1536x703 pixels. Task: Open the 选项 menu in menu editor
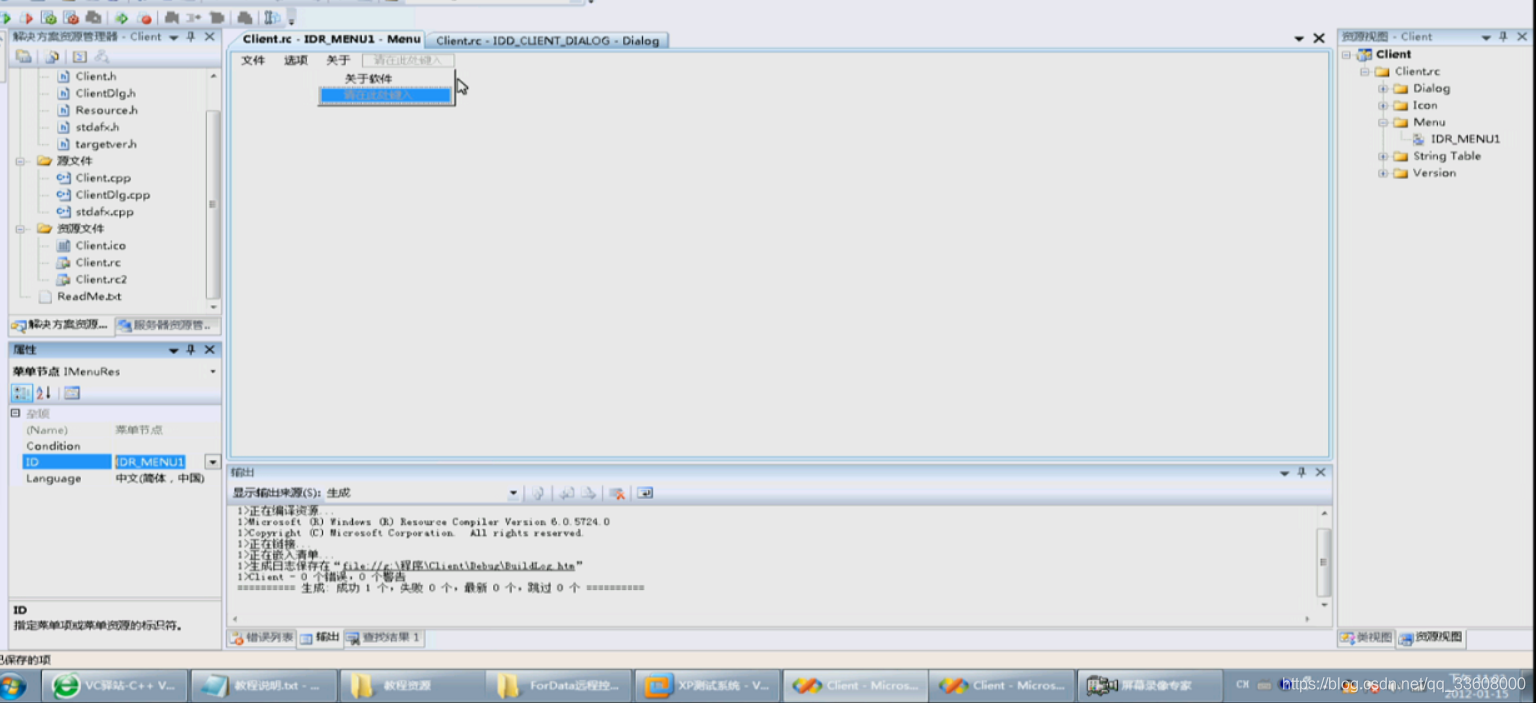296,61
